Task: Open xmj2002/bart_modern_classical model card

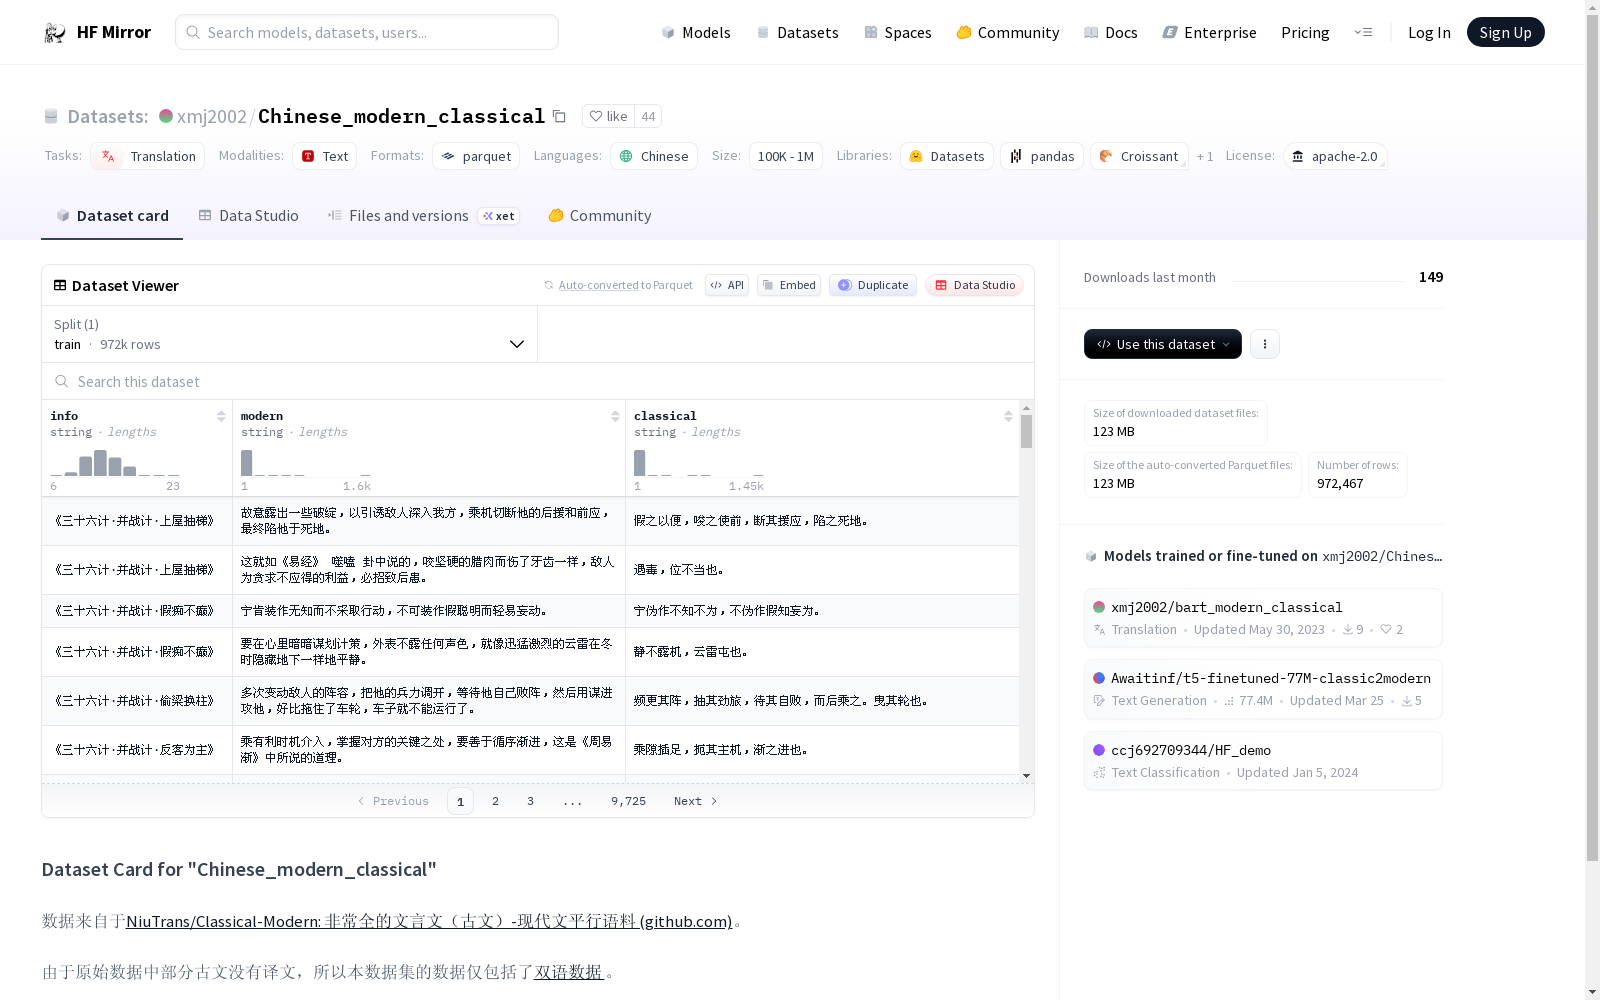Action: pyautogui.click(x=1263, y=618)
